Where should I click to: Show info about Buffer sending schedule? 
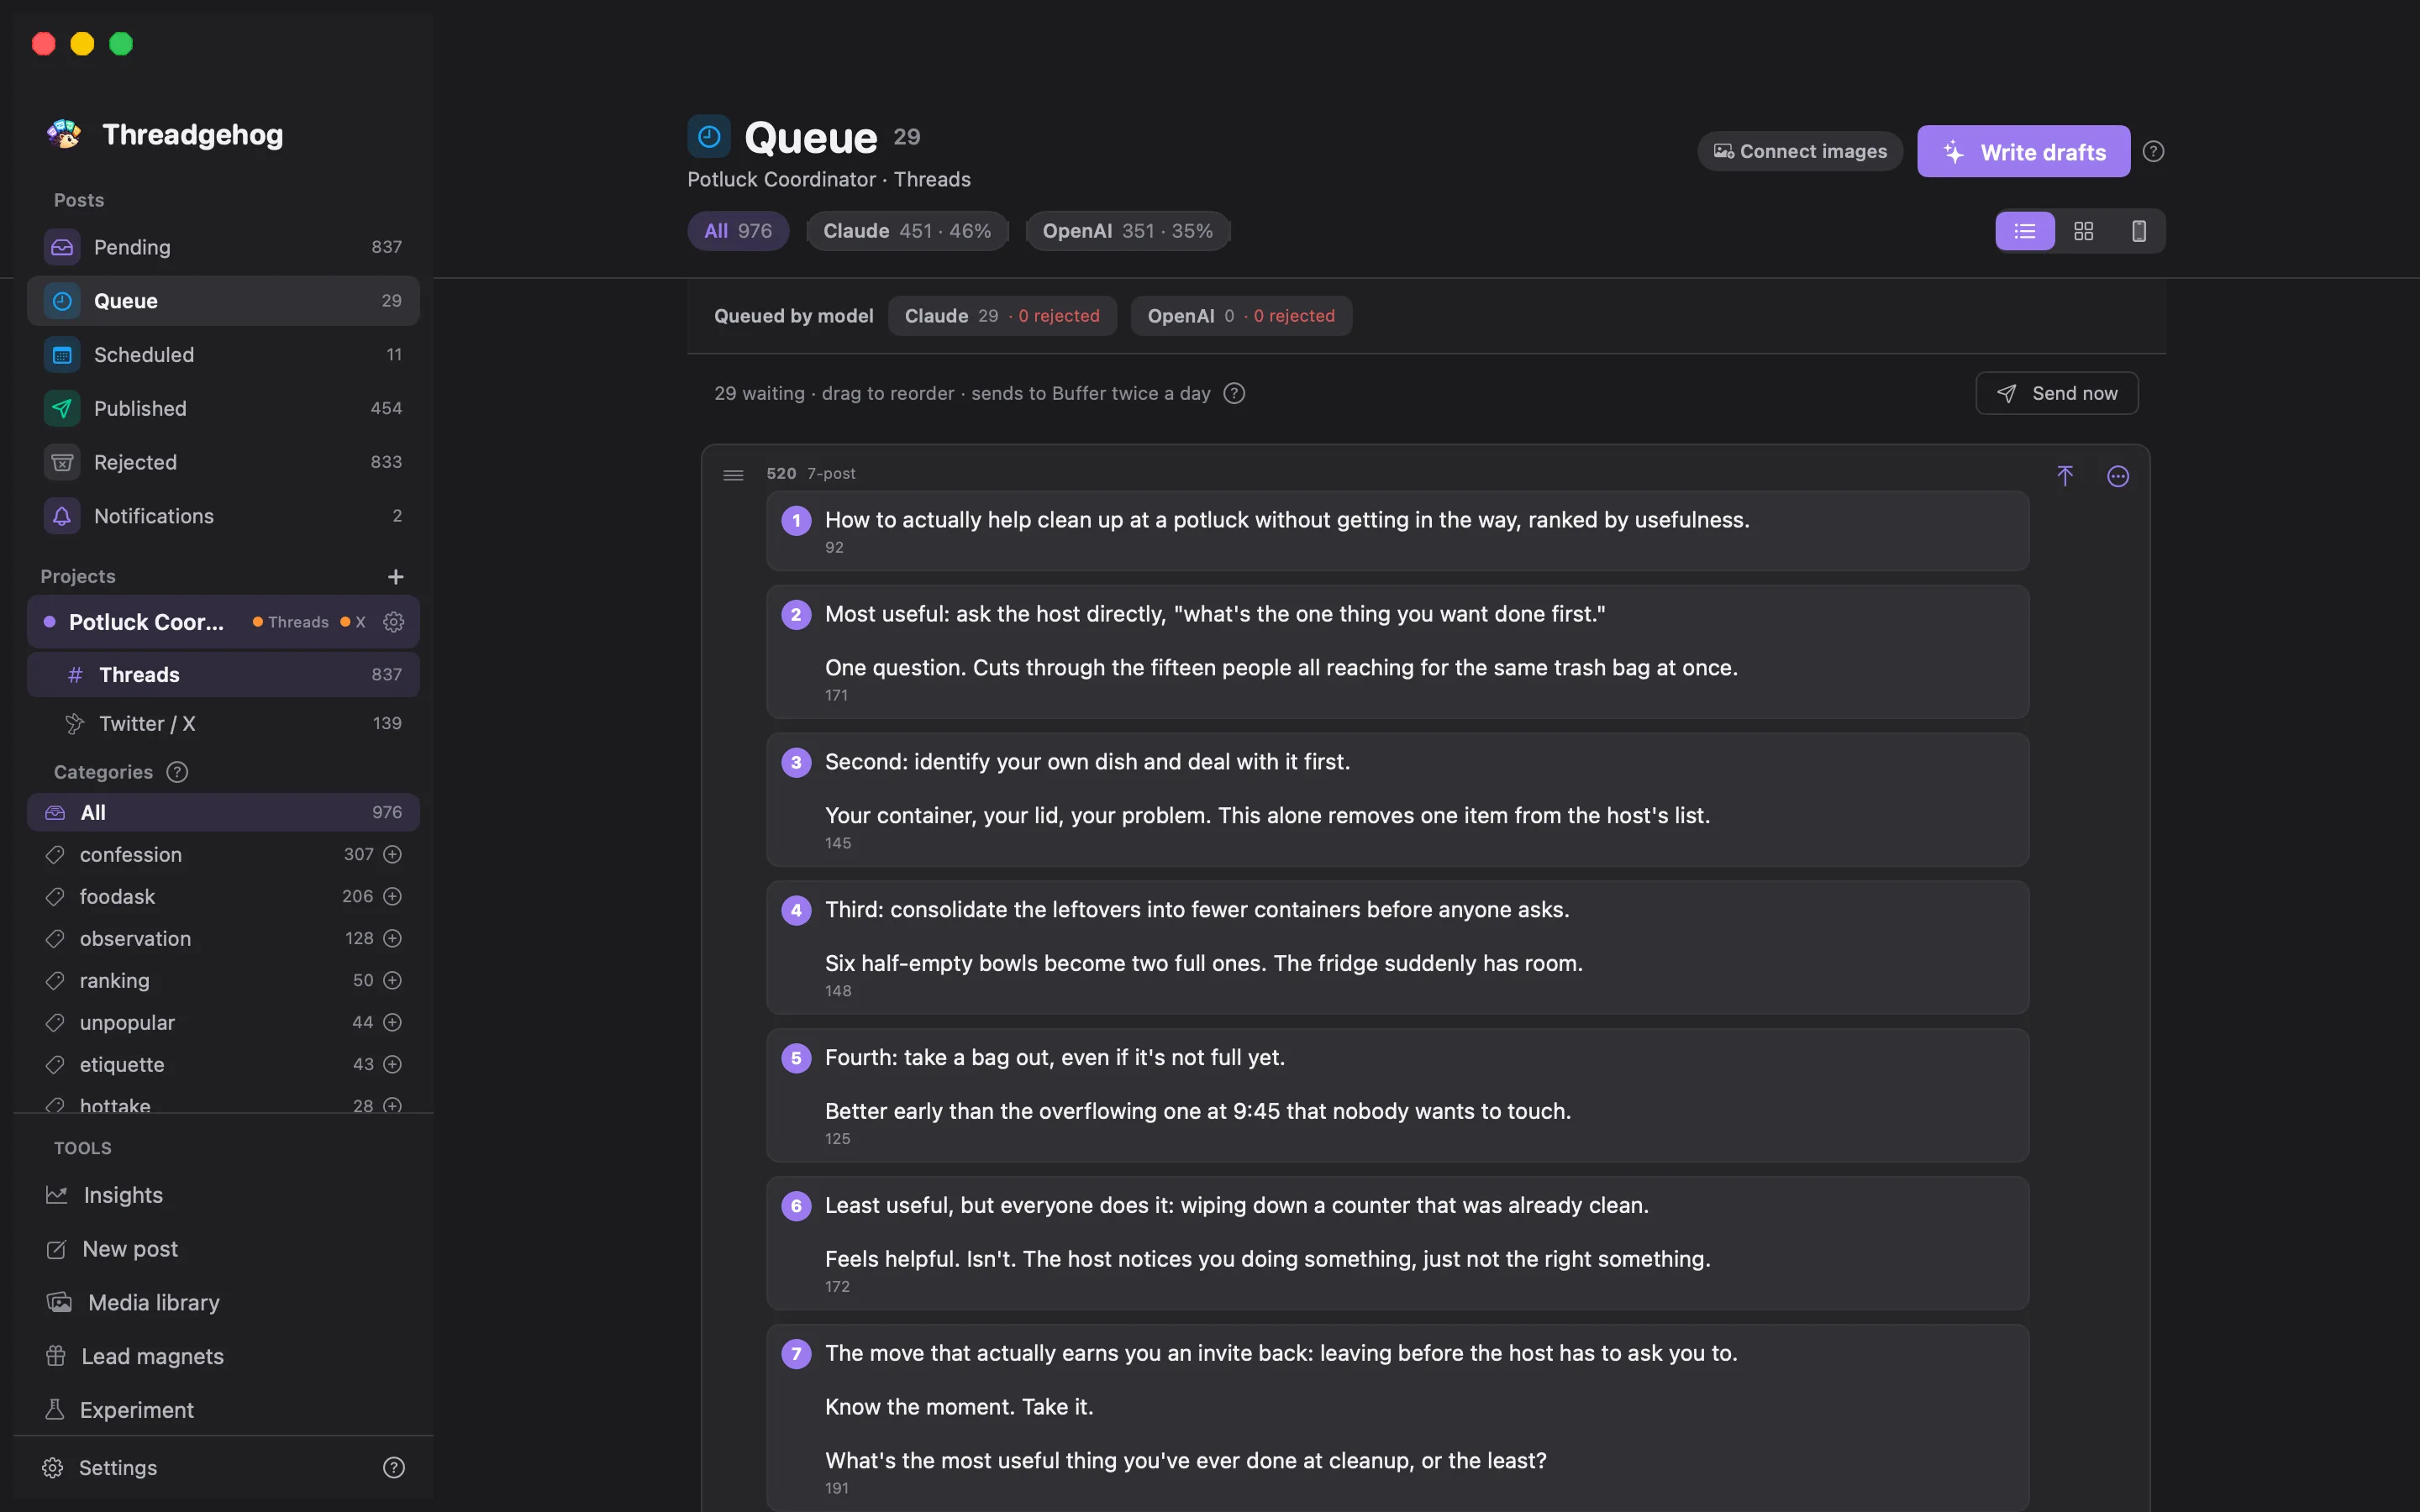click(x=1234, y=393)
